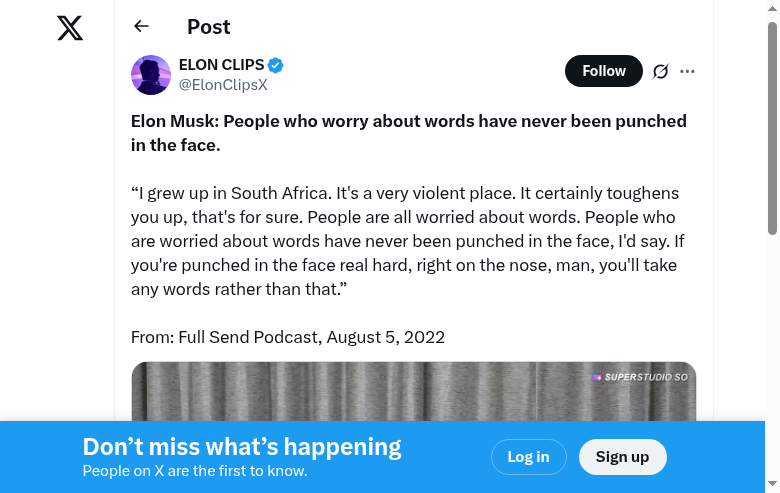780x493 pixels.
Task: Open the Grok explain-post icon
Action: [x=660, y=71]
